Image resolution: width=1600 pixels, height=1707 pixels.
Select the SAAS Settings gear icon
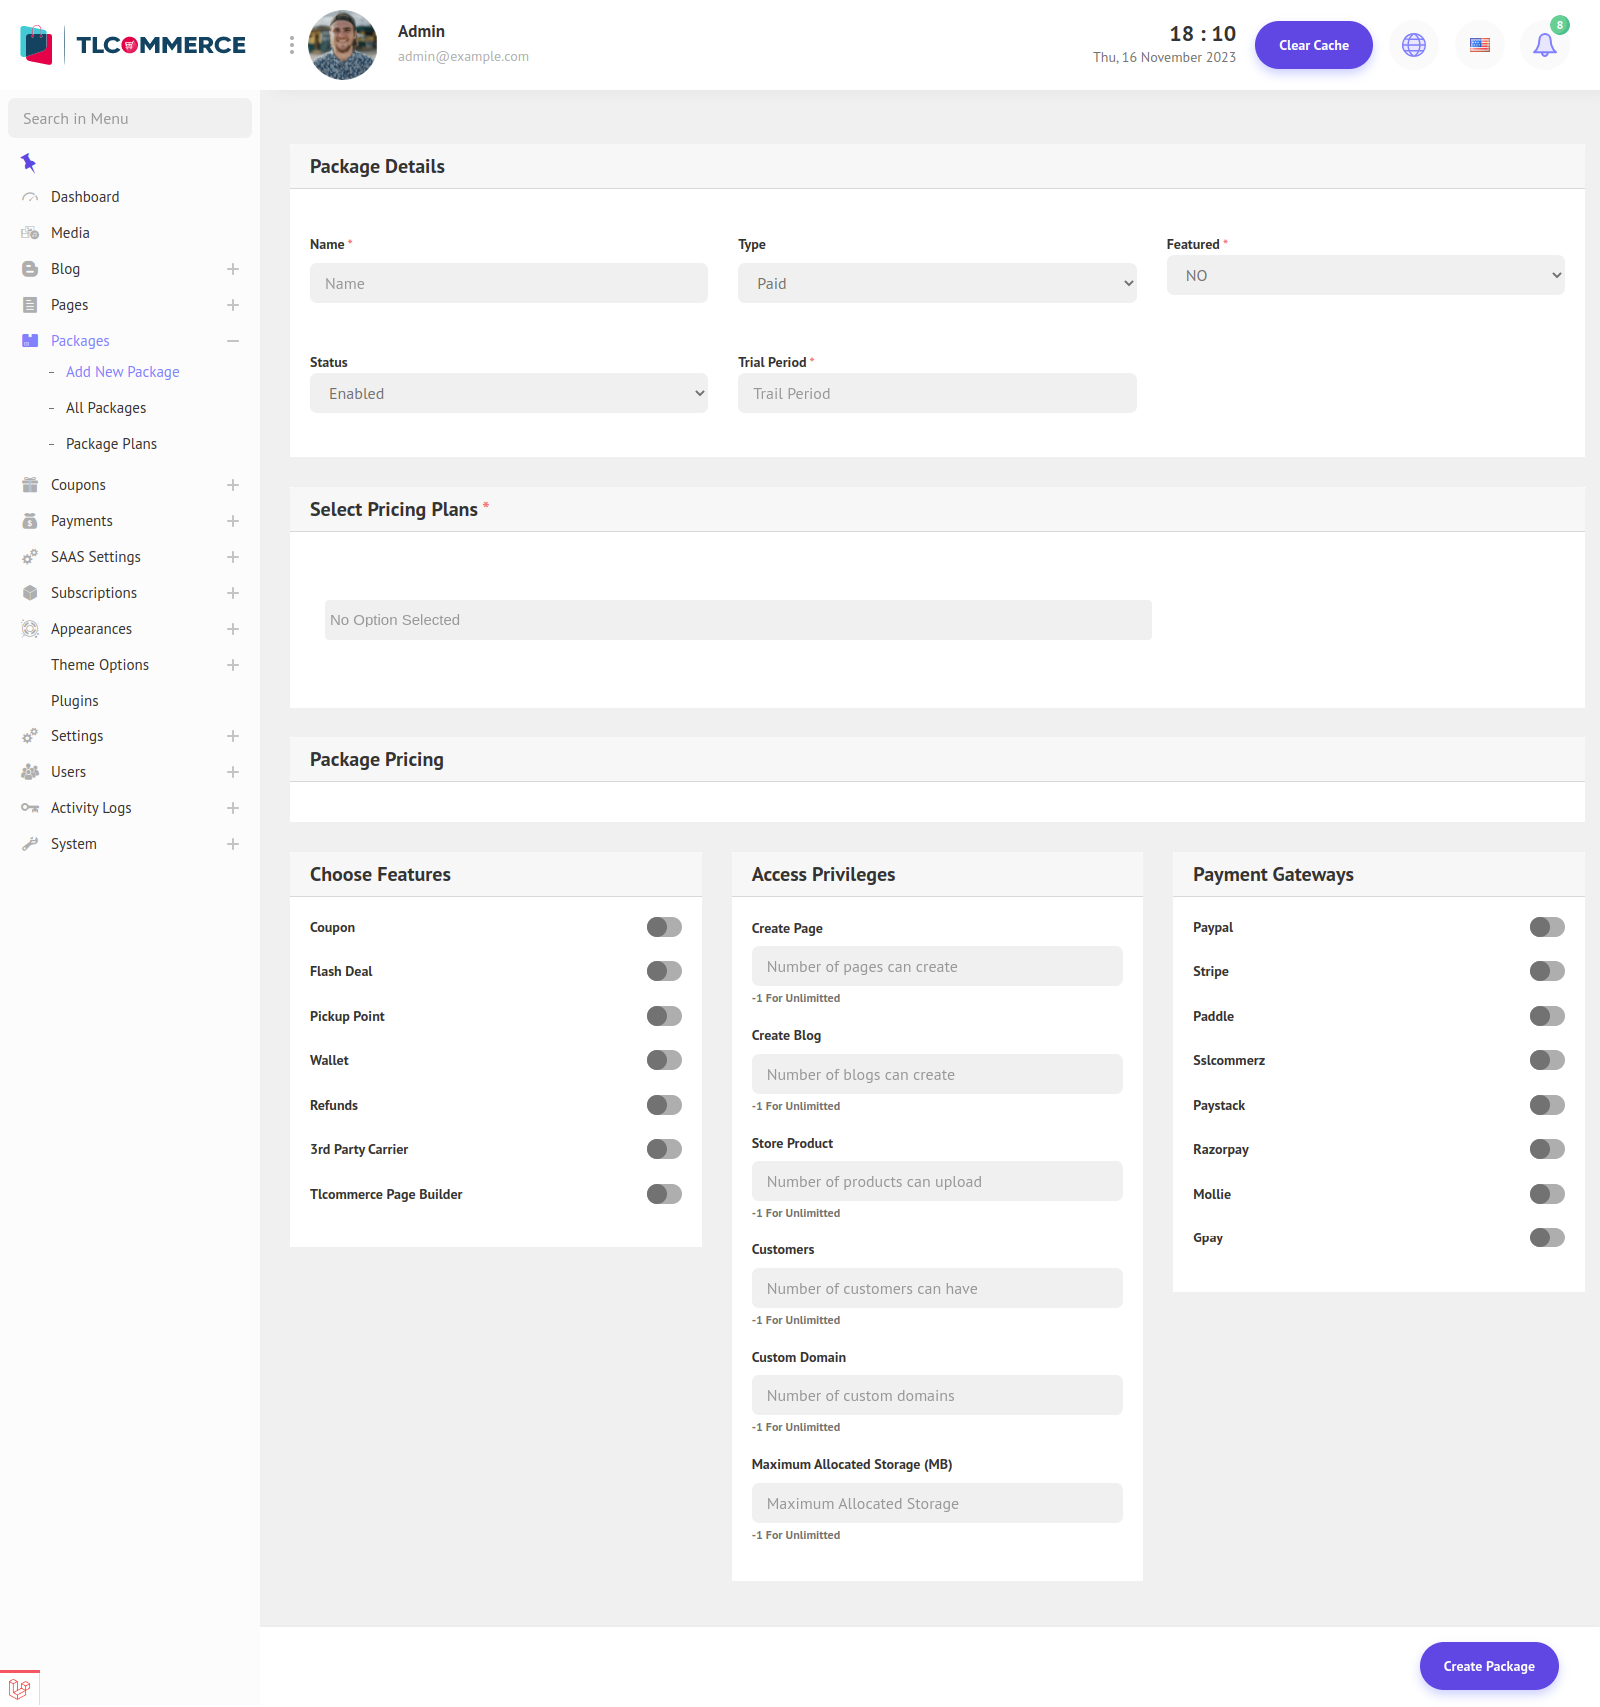pyautogui.click(x=29, y=557)
